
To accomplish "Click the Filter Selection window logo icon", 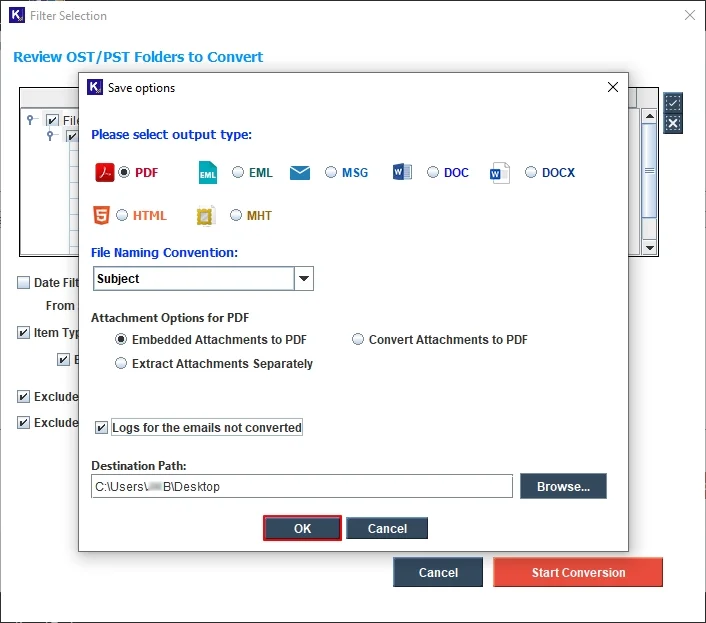I will point(17,15).
